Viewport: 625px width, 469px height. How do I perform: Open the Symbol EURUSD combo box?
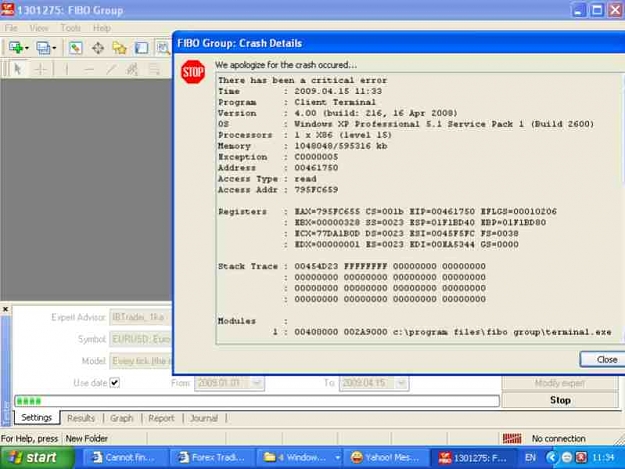pos(141,339)
